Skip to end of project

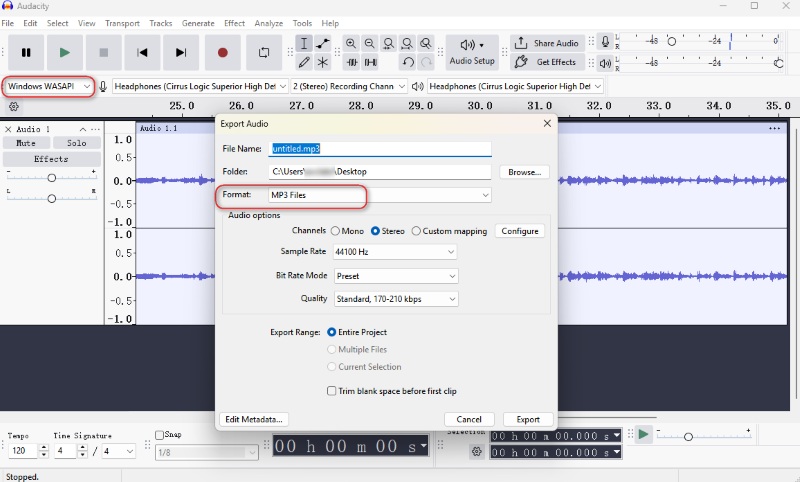(181, 53)
